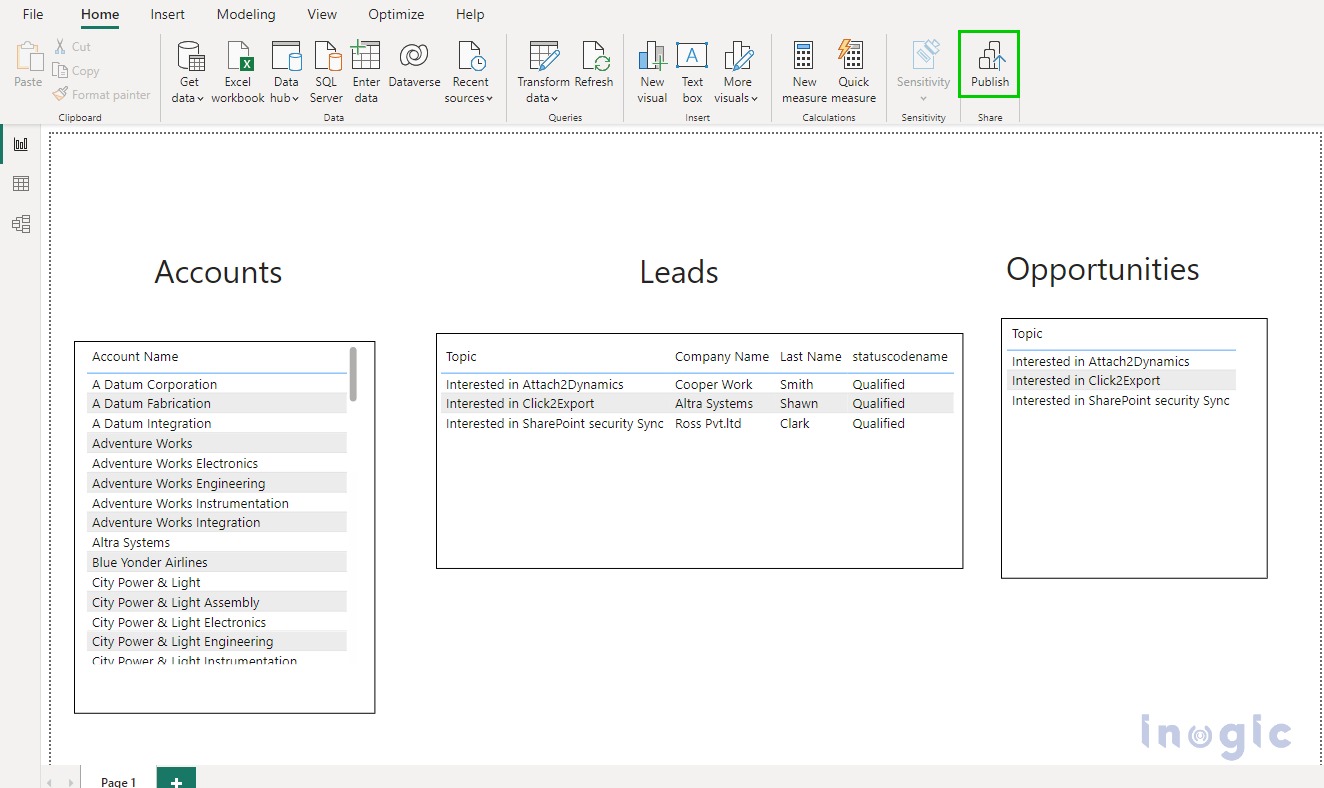Select the Smith last name cell
The height and width of the screenshot is (788, 1324).
[797, 384]
